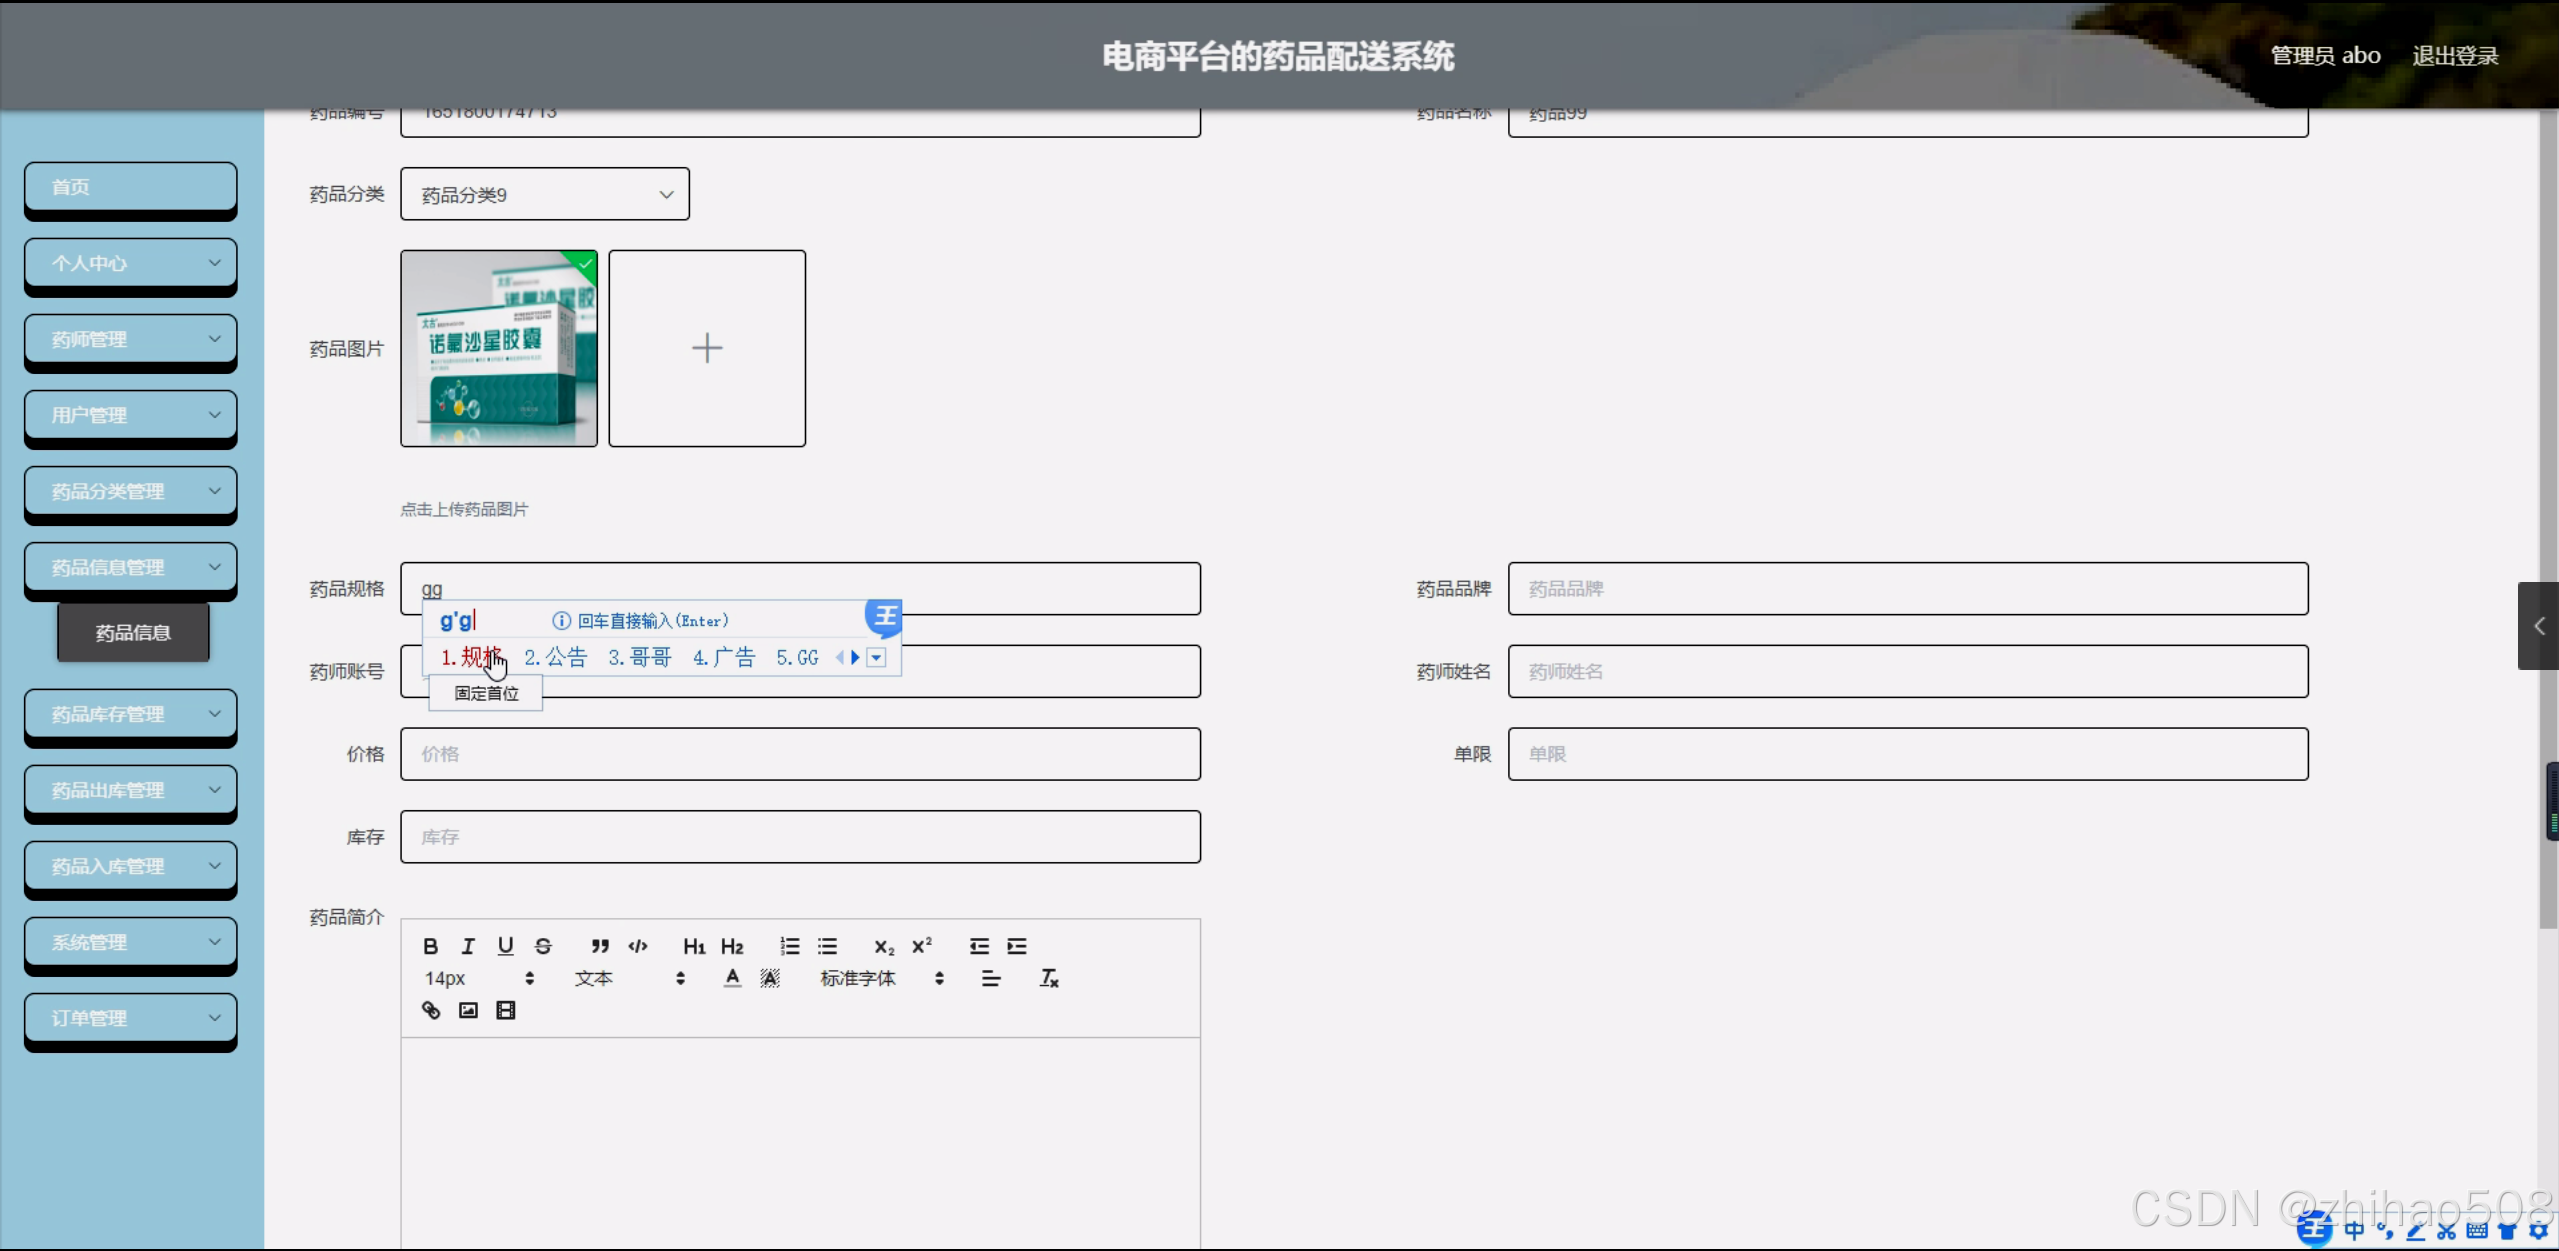This screenshot has height=1251, width=2559.
Task: Click 退出登录 logout link
Action: (x=2454, y=56)
